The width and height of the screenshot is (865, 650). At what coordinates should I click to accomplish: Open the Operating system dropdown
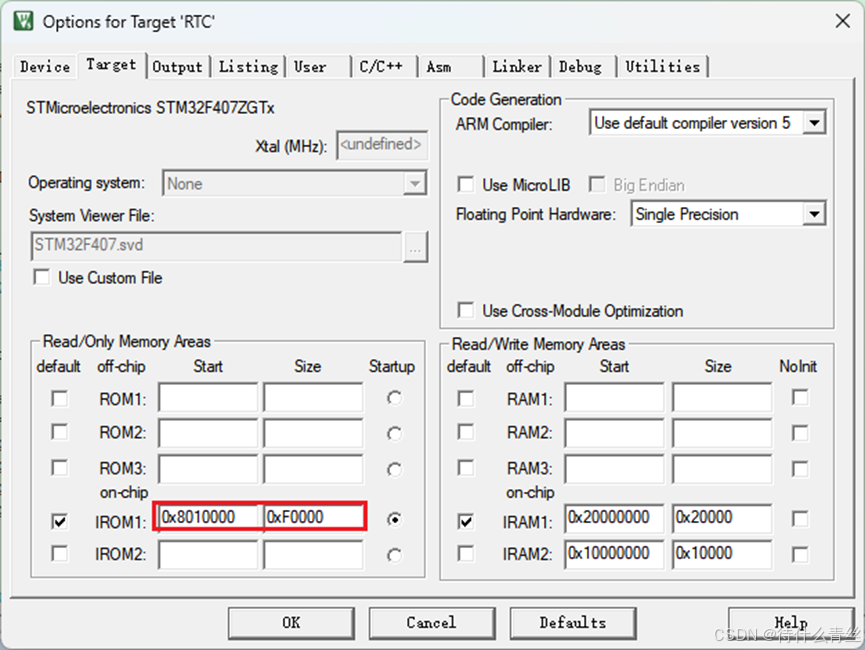pos(415,183)
